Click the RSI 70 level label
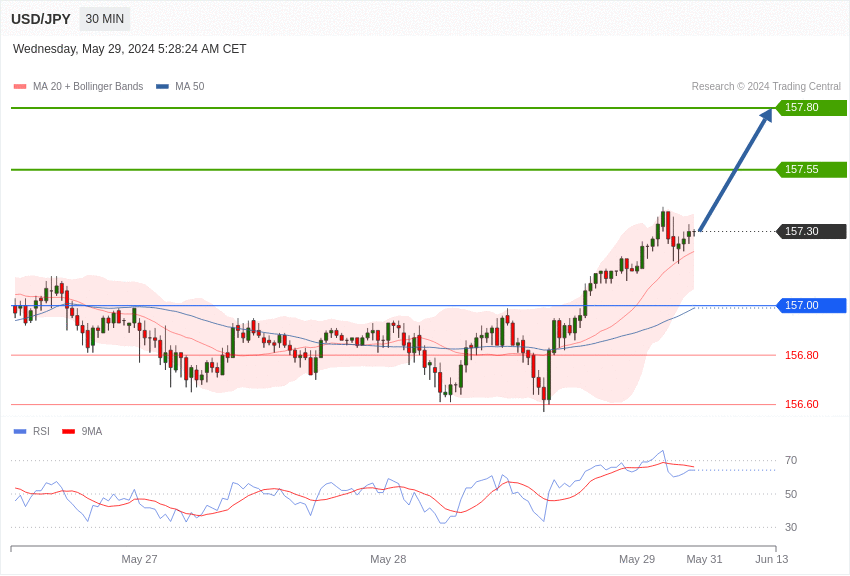The height and width of the screenshot is (576, 850). pyautogui.click(x=791, y=460)
